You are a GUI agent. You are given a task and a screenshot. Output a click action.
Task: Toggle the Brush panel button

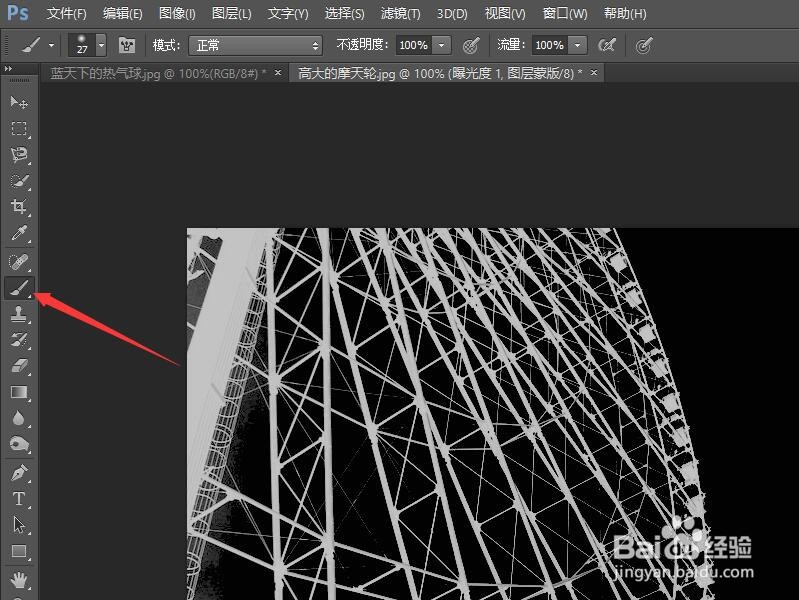(x=126, y=45)
